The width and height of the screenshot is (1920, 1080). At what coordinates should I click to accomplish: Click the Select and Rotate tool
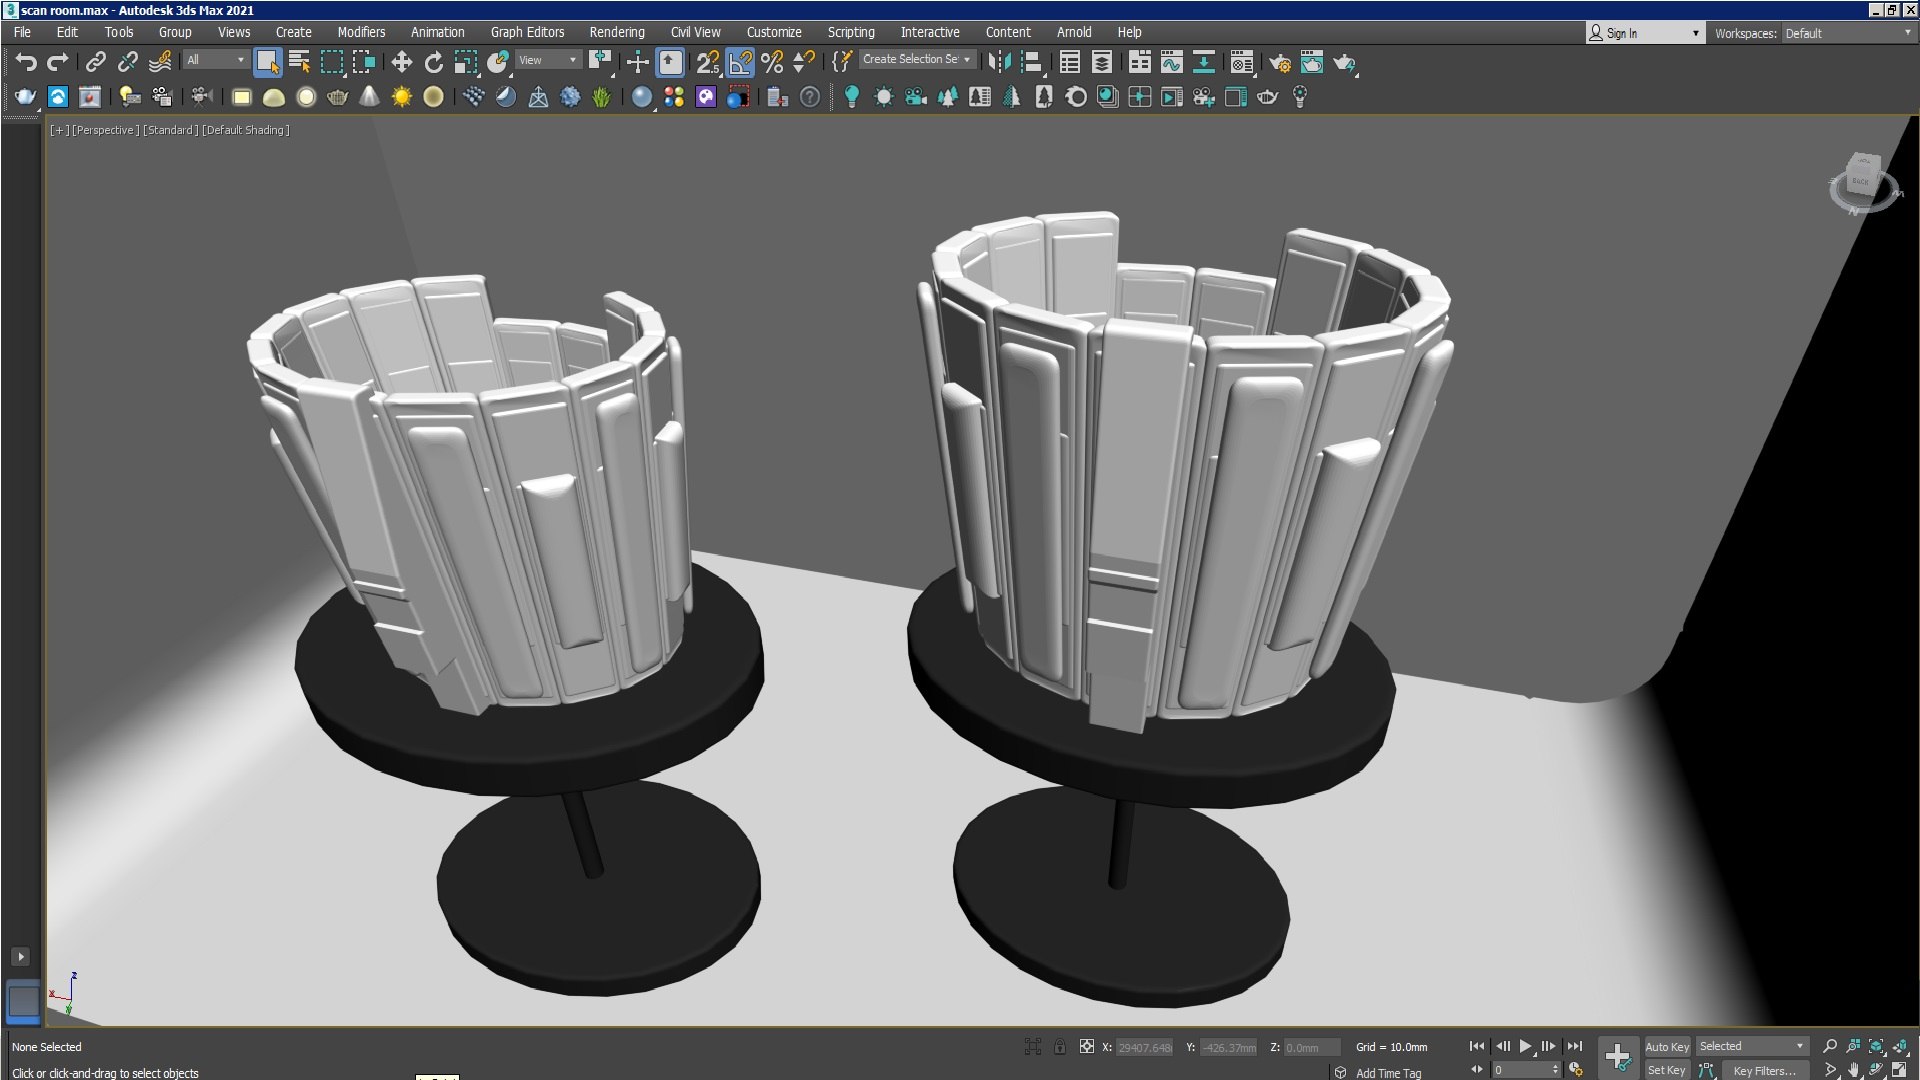coord(433,63)
